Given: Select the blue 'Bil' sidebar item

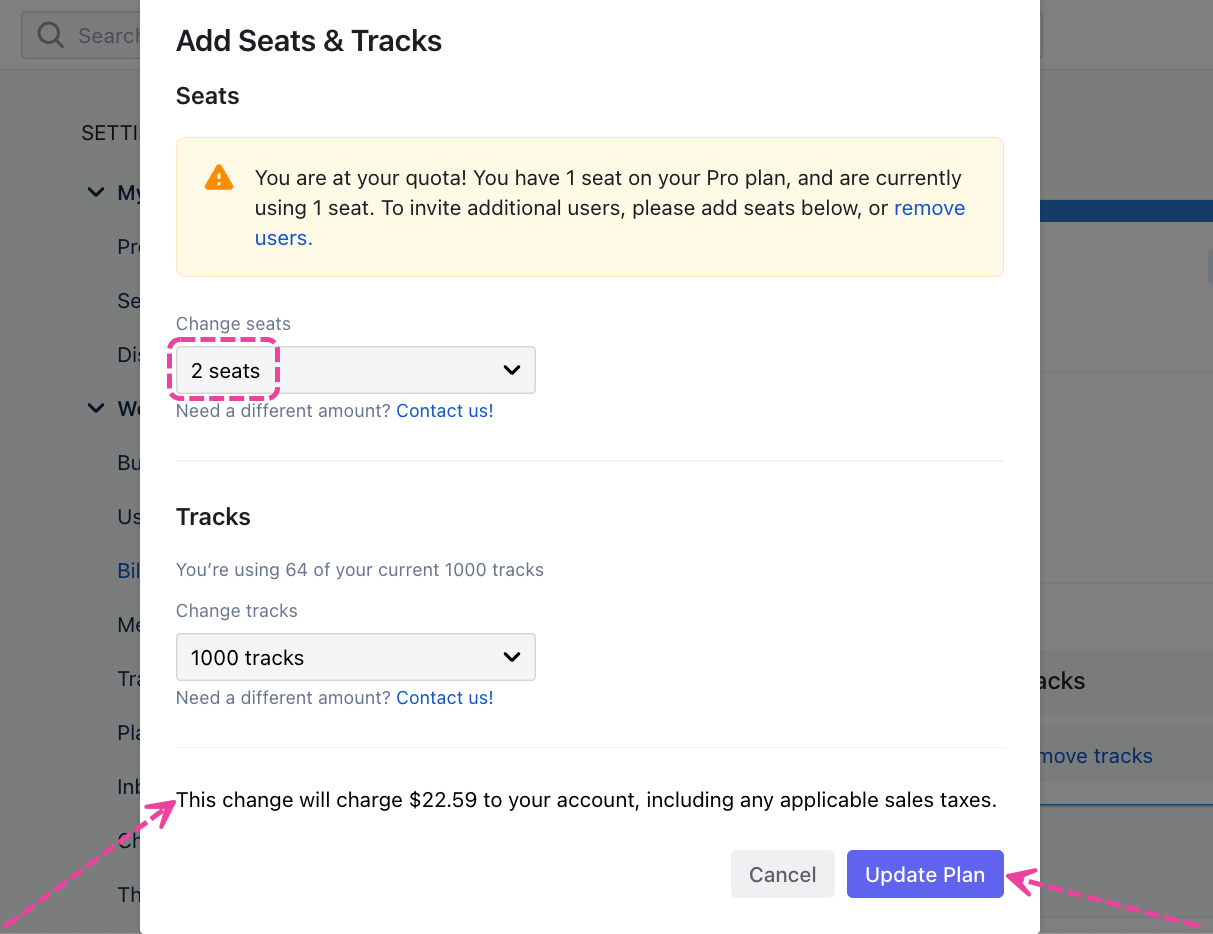Looking at the screenshot, I should pos(129,570).
